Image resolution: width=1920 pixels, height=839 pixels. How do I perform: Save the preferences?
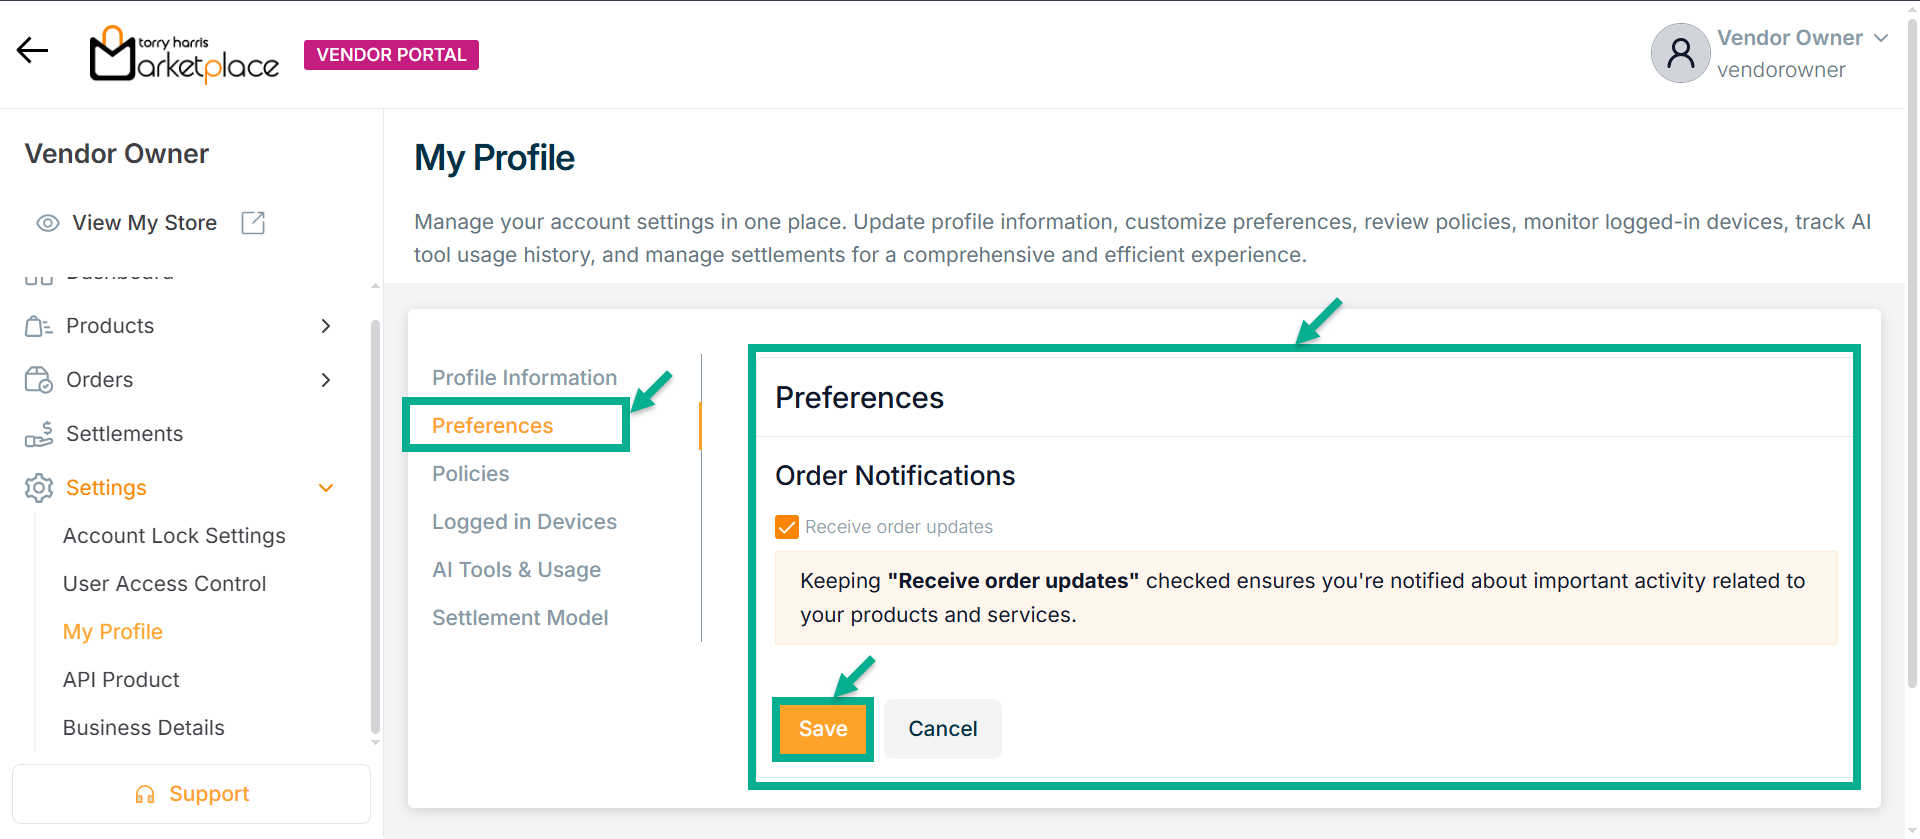[x=823, y=729]
